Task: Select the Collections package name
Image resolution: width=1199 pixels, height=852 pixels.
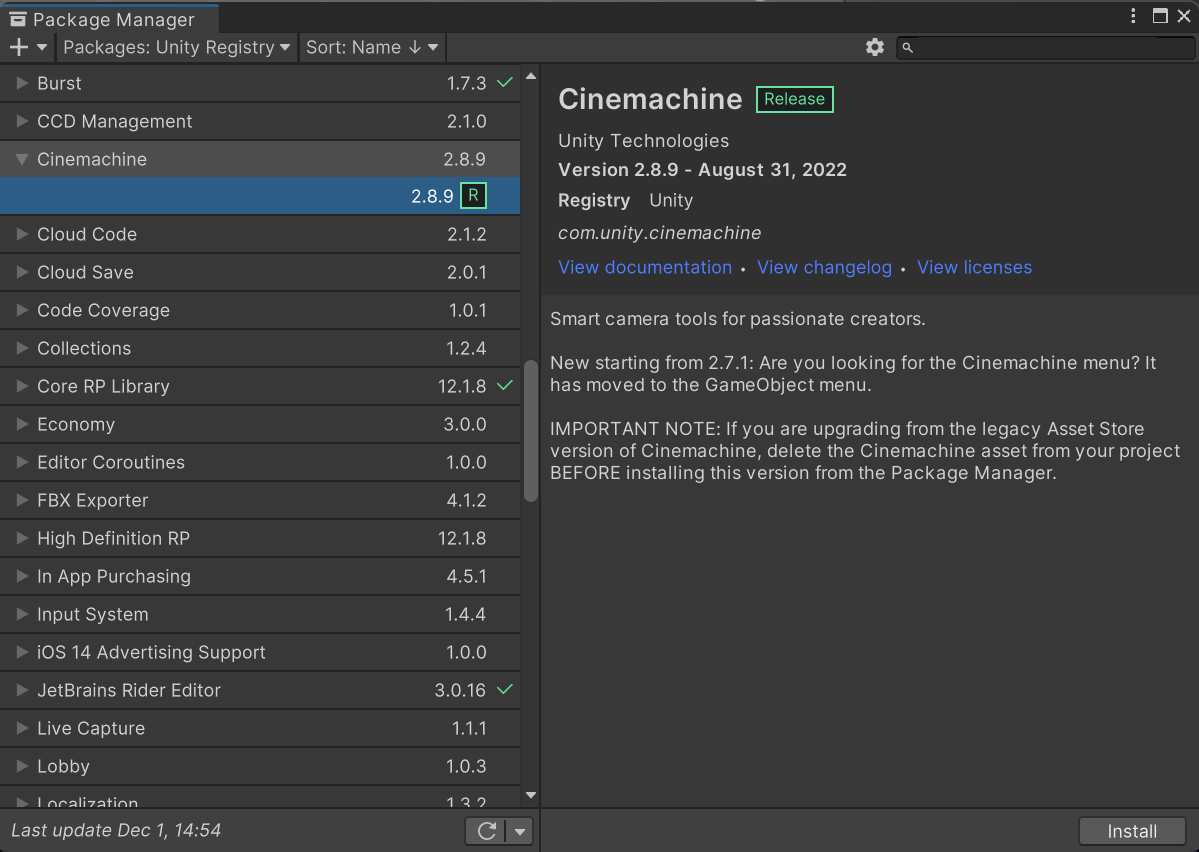Action: (84, 348)
